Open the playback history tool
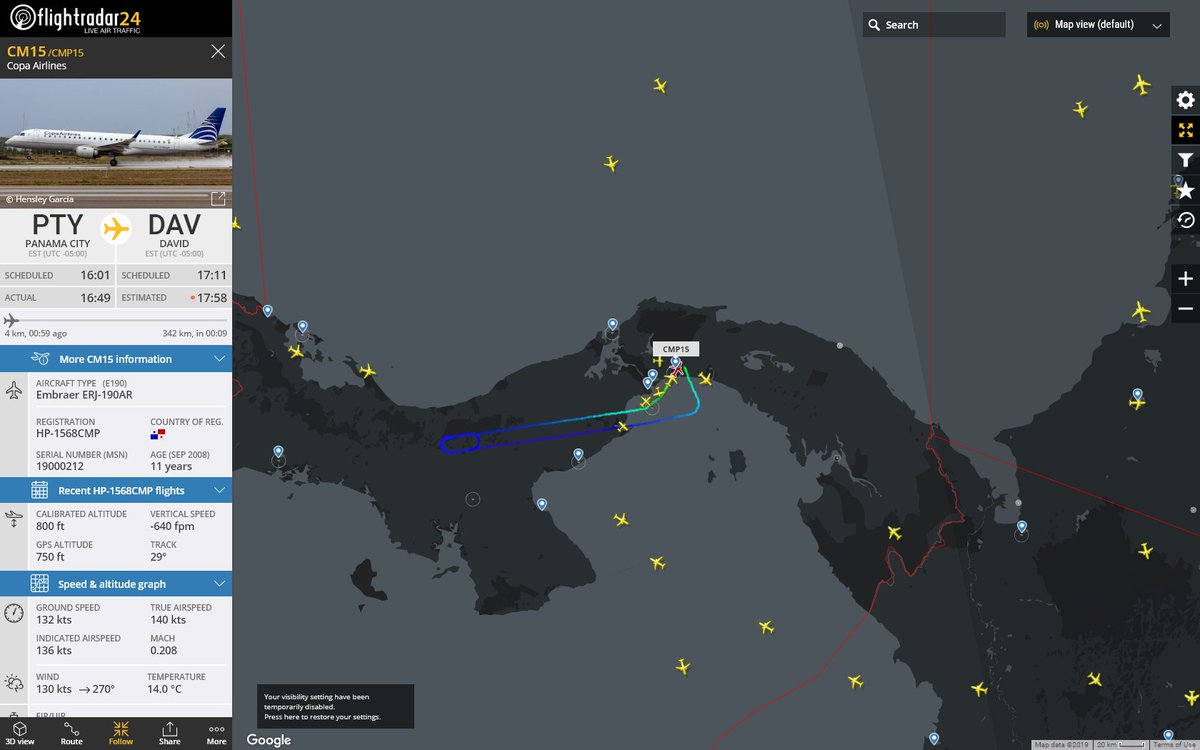Viewport: 1200px width, 750px height. pos(1185,220)
